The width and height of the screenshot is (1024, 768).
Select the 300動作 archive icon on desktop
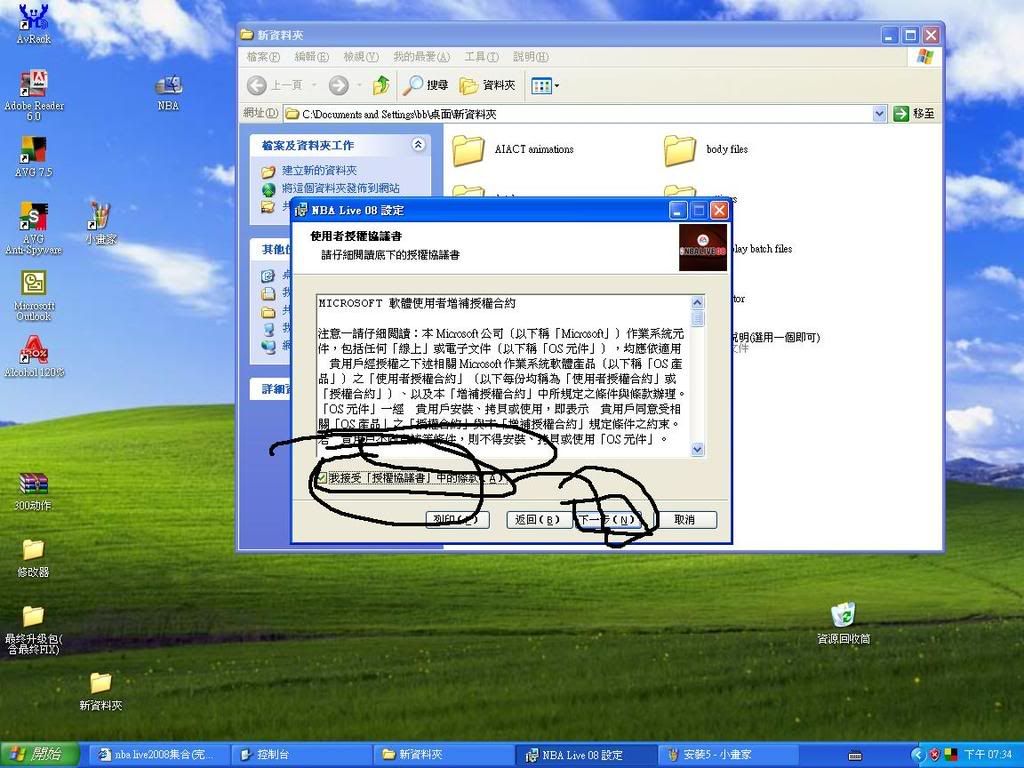point(33,491)
